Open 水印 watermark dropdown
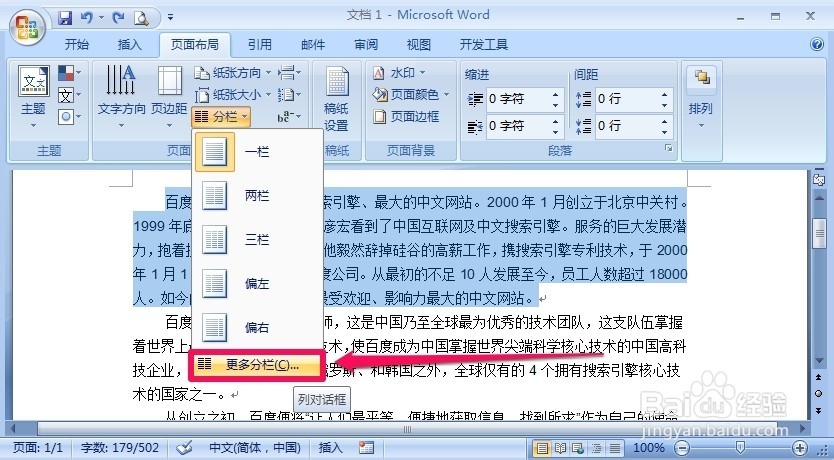 (399, 72)
